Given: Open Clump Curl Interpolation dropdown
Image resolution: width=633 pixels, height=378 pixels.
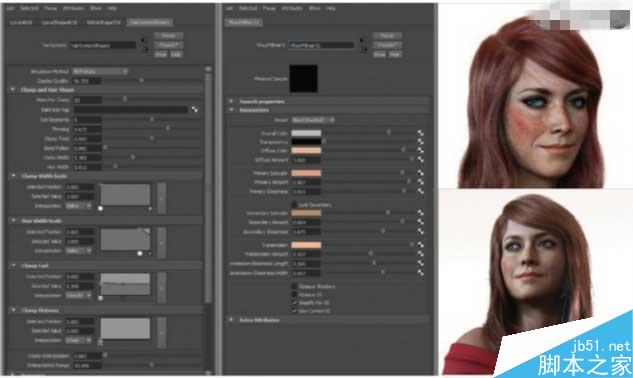Looking at the screenshot, I should [79, 296].
